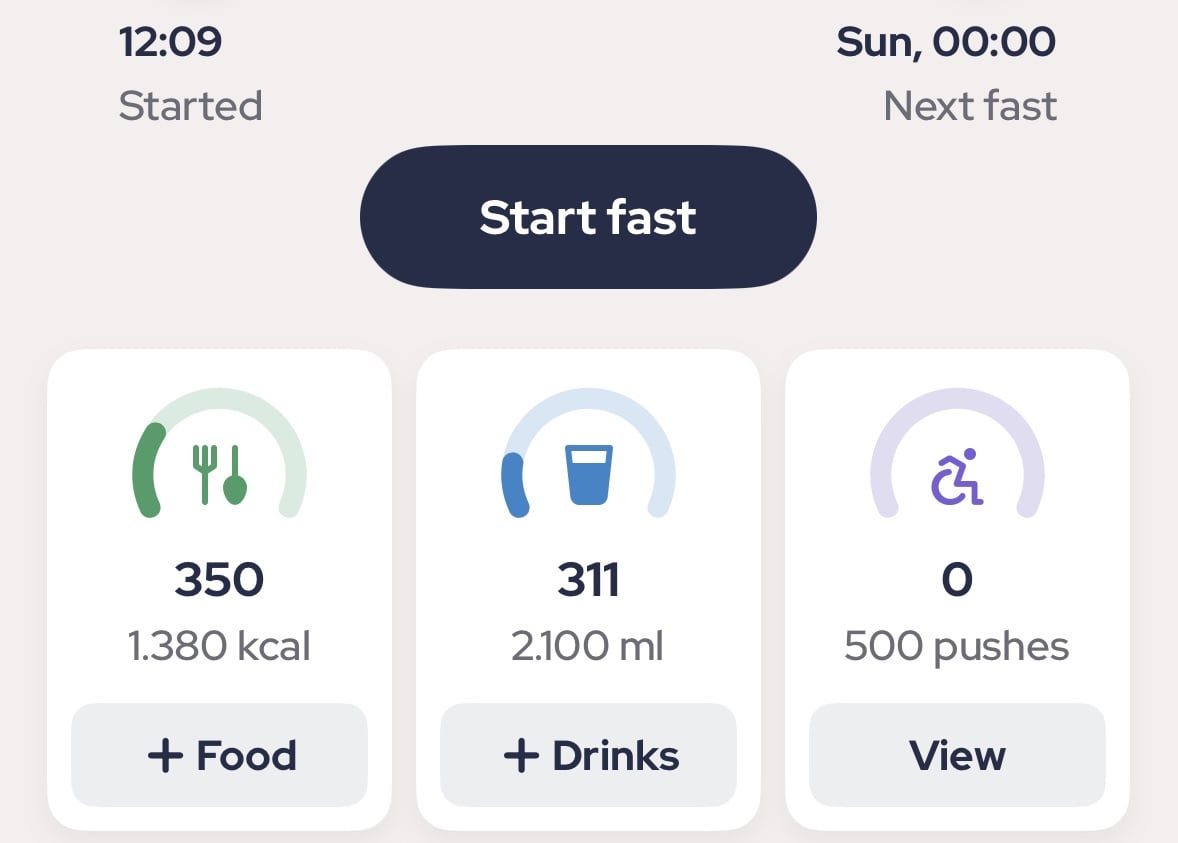This screenshot has width=1178, height=843.
Task: Tap the purple wheelchair activity icon
Action: click(956, 477)
